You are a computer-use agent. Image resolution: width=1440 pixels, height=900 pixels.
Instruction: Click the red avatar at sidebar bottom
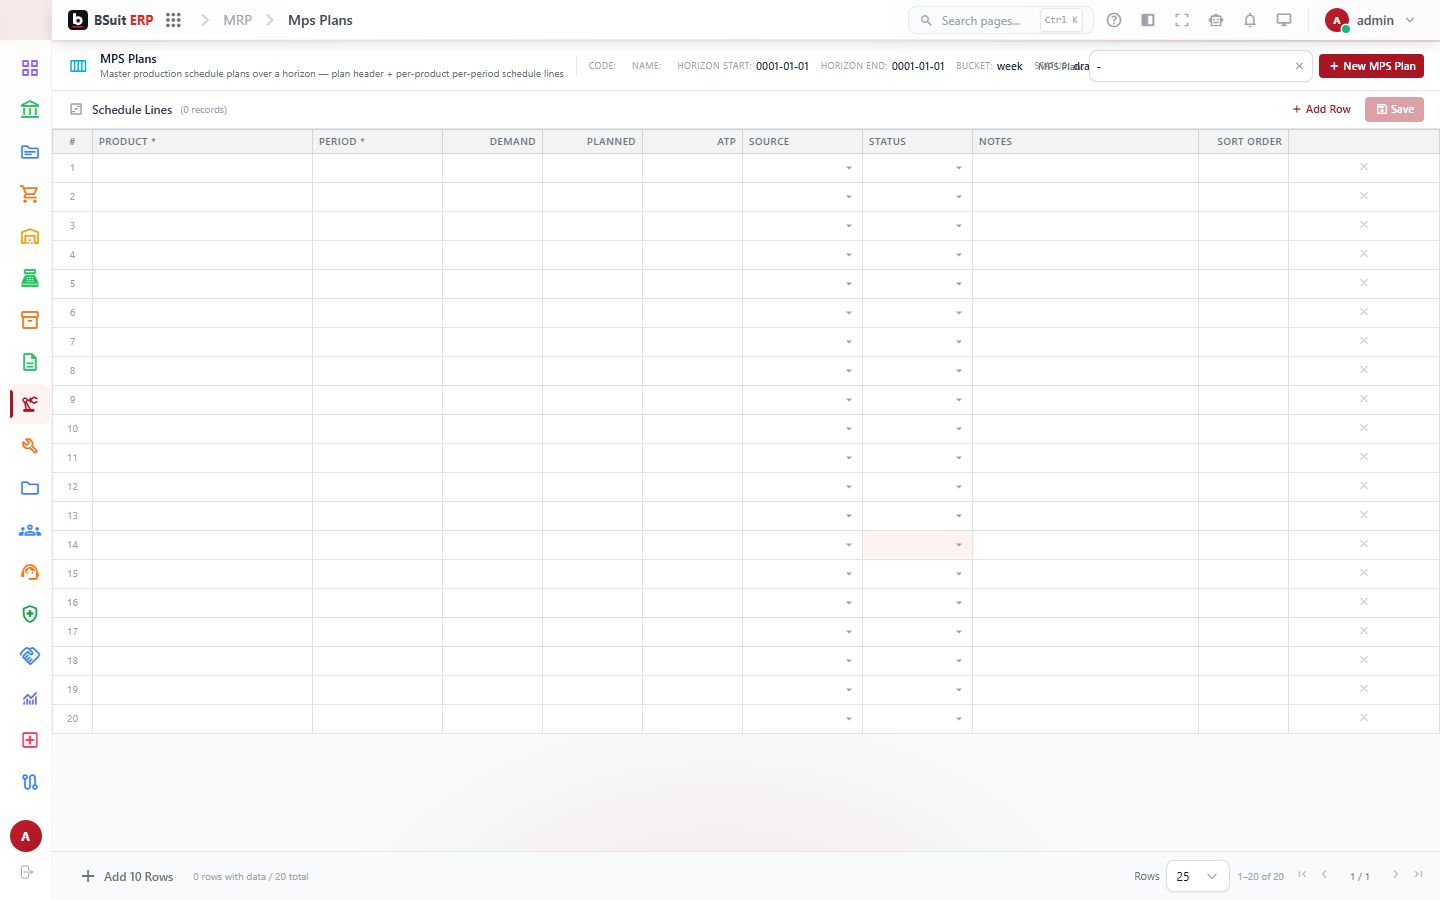[x=26, y=836]
